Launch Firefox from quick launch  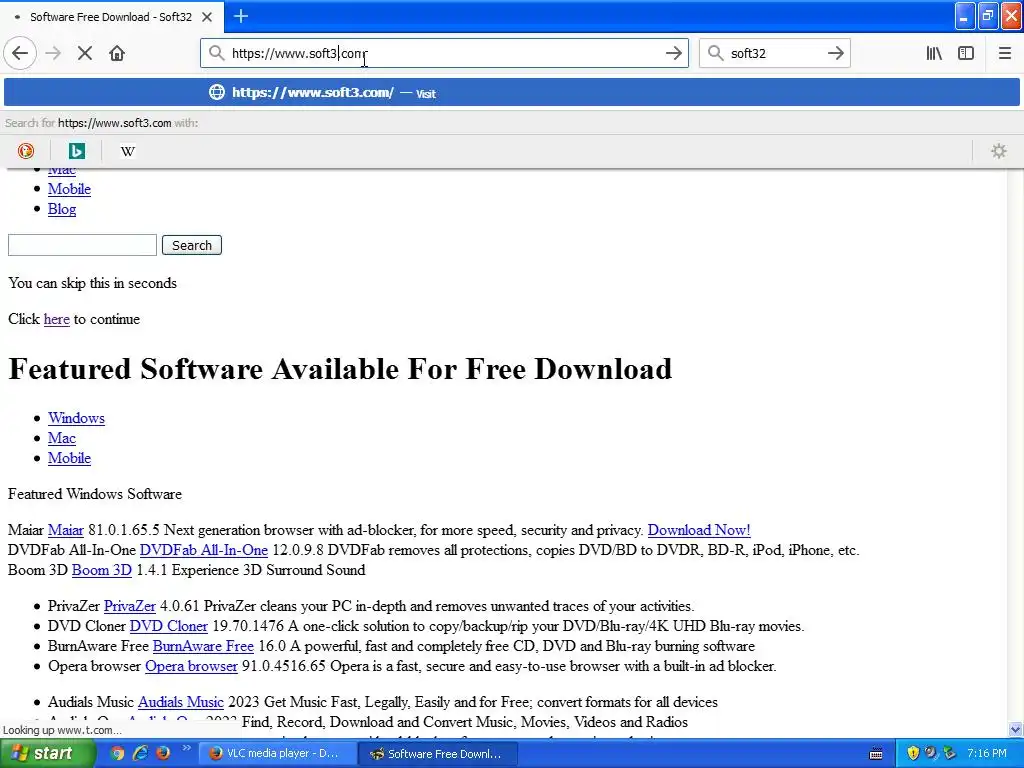coord(163,754)
